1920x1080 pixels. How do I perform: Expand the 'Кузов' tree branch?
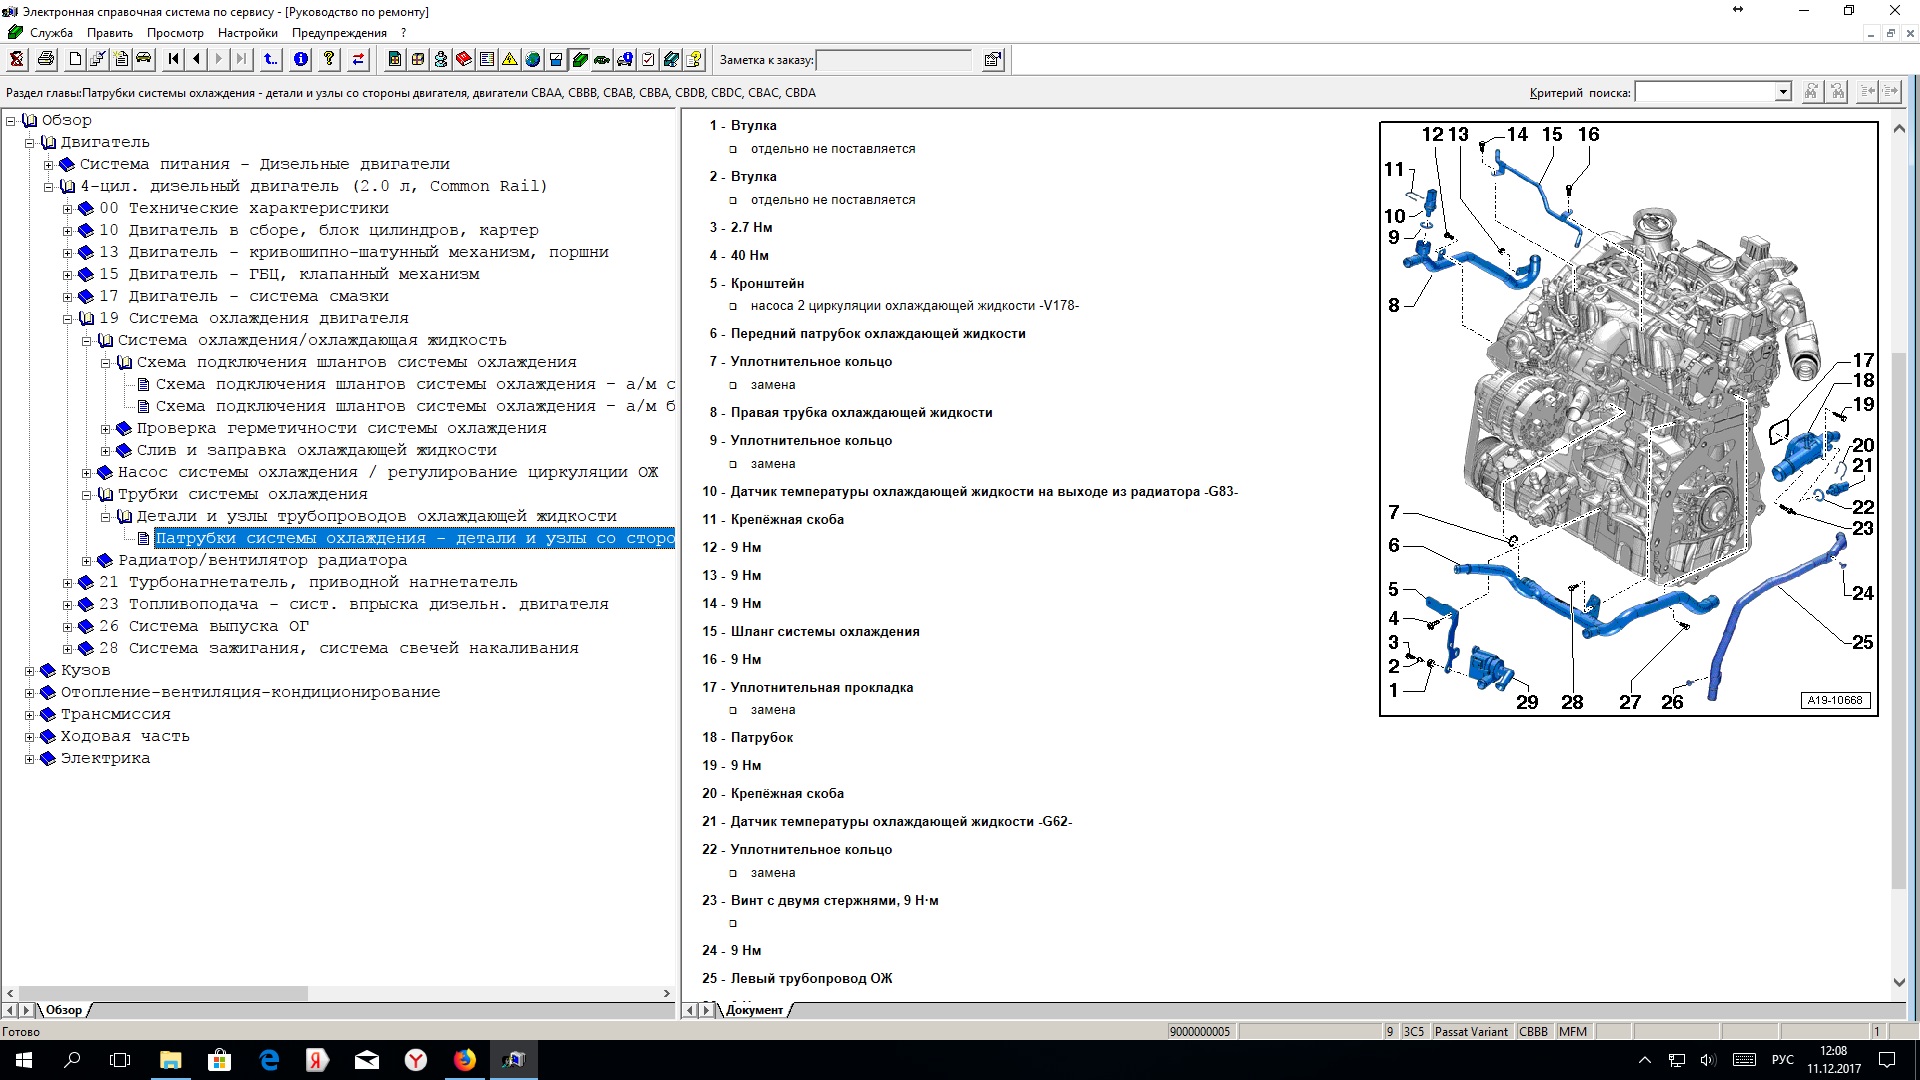30,671
